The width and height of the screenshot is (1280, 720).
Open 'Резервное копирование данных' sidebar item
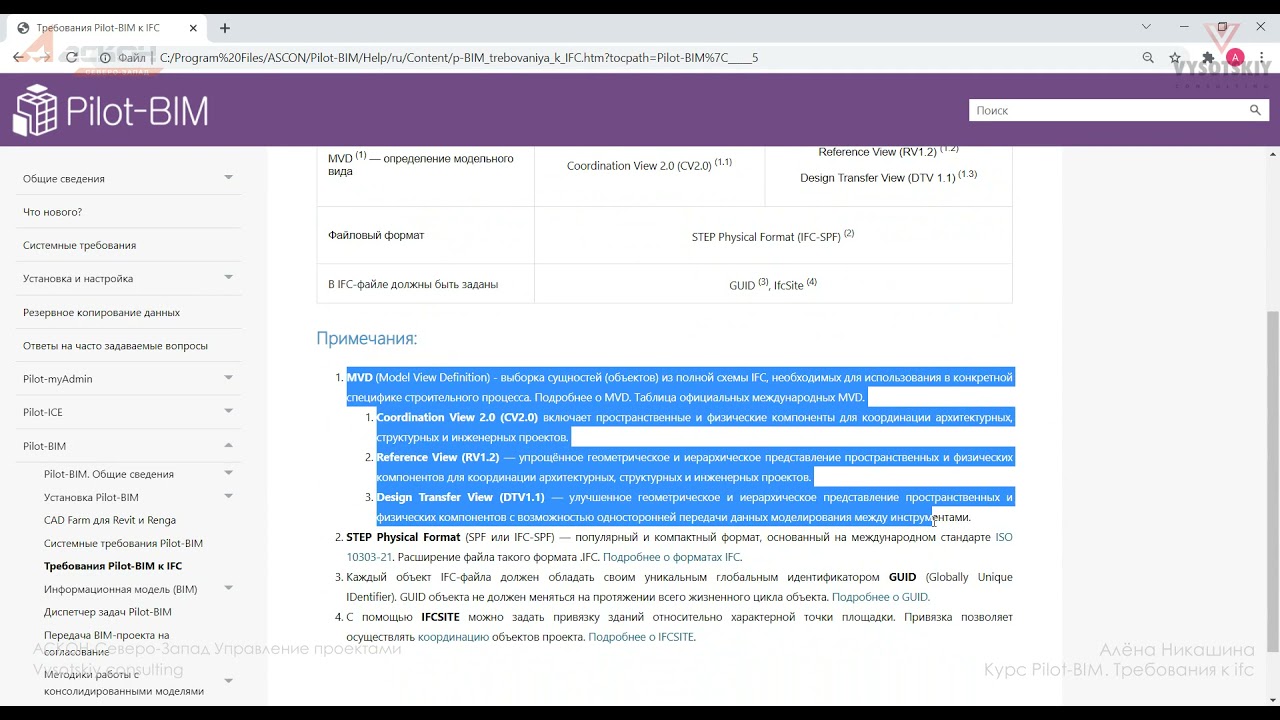101,312
